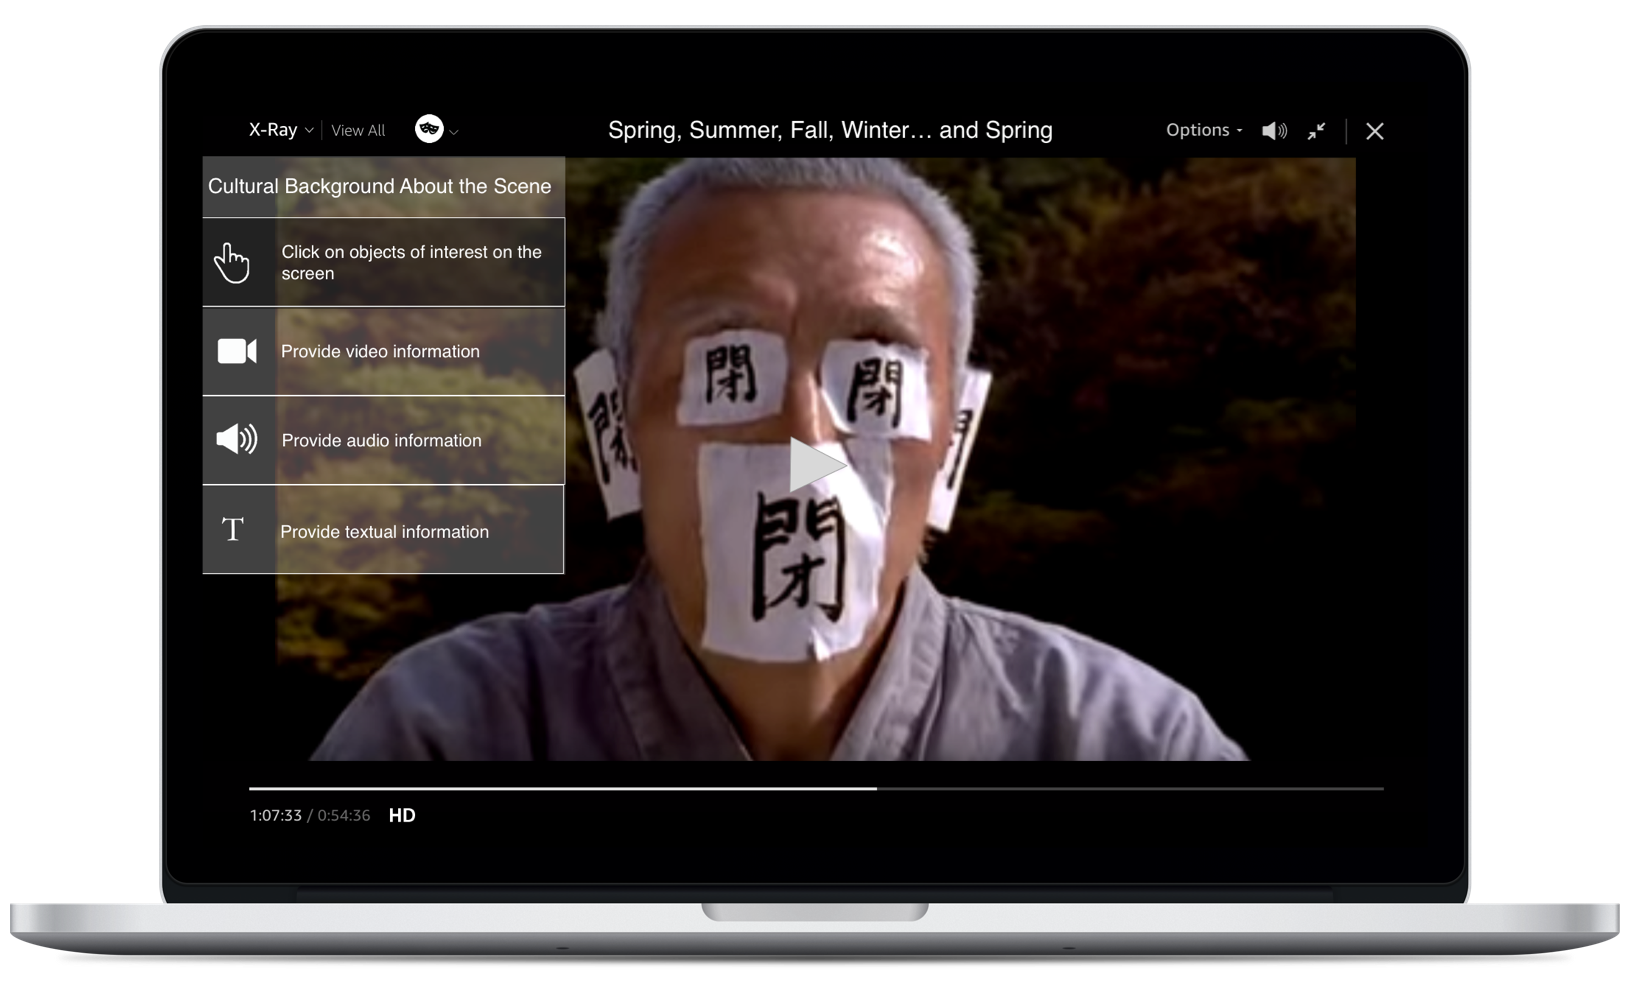This screenshot has height=994, width=1630.
Task: Exit fullscreen with the shrink arrows icon
Action: tap(1316, 131)
